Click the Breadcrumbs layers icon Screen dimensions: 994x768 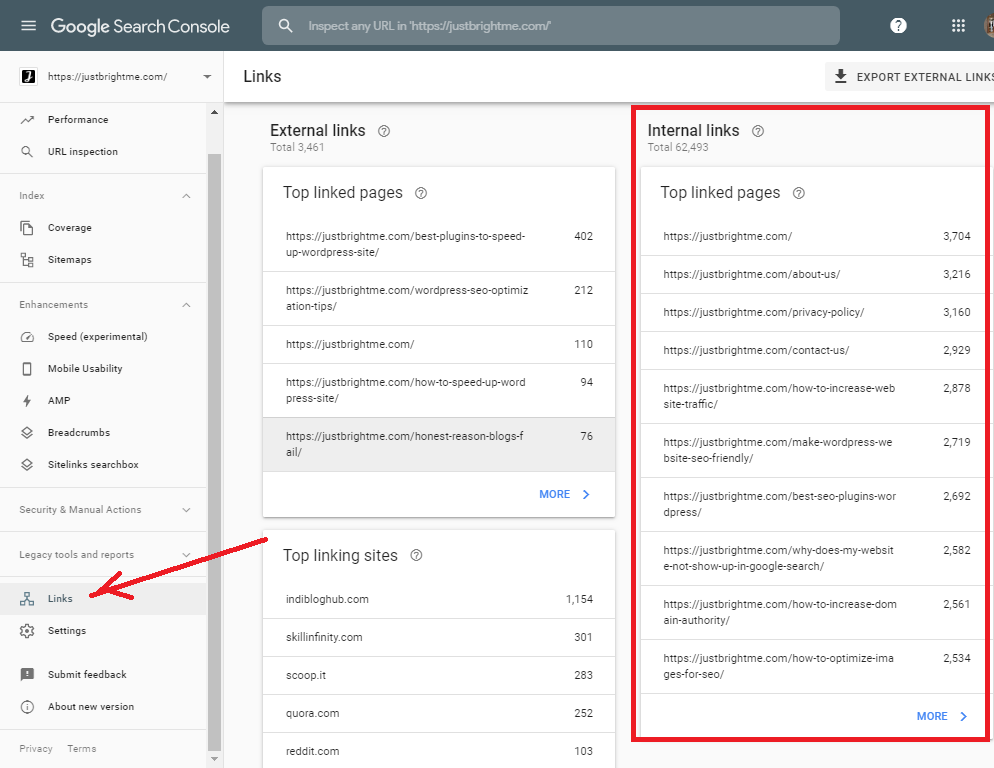(x=27, y=433)
